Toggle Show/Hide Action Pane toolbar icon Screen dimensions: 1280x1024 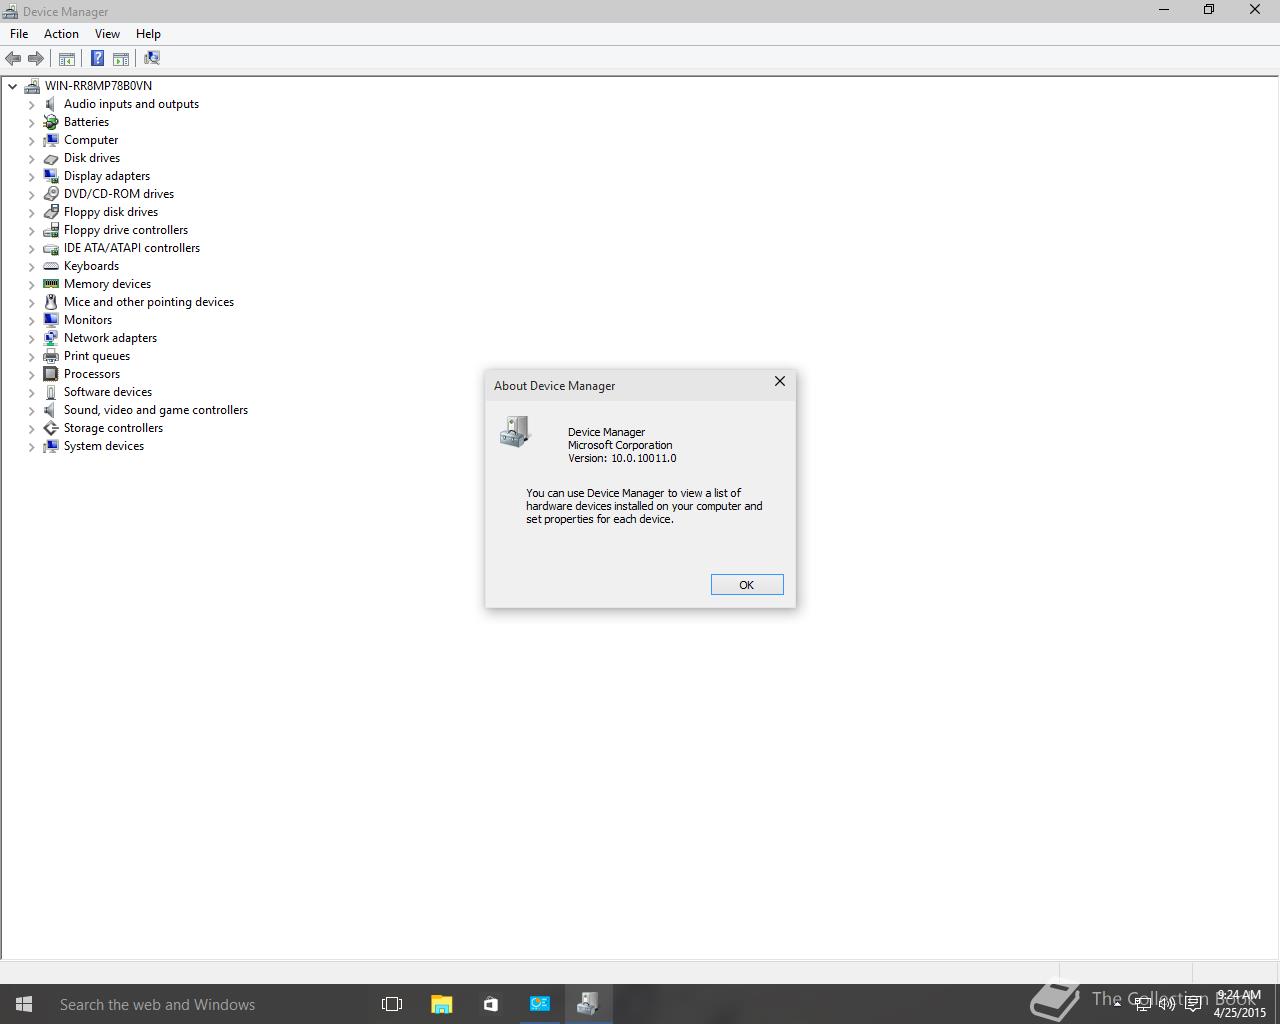click(121, 58)
